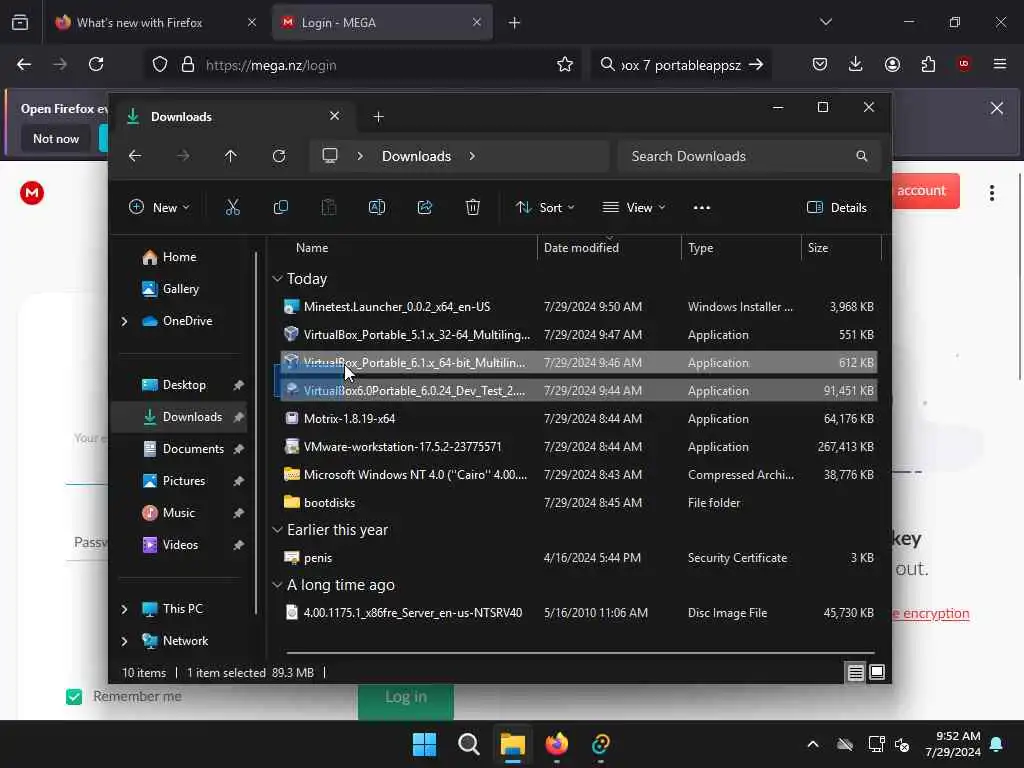Open Firefox account icon

pyautogui.click(x=892, y=64)
